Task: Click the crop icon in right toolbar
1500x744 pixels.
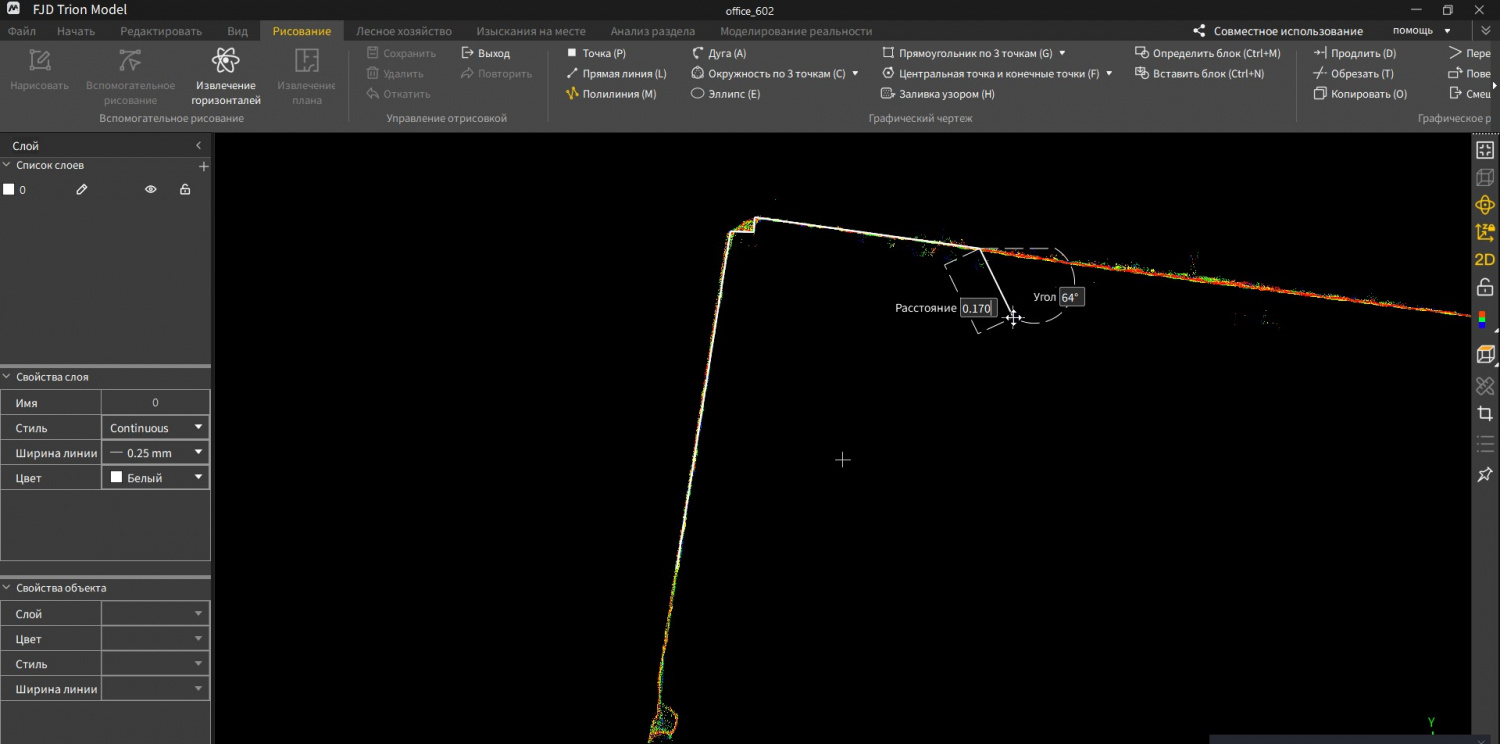Action: click(x=1485, y=413)
